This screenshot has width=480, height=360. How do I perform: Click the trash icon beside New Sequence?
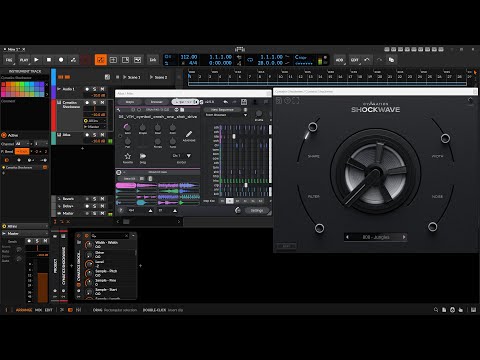tap(246, 110)
